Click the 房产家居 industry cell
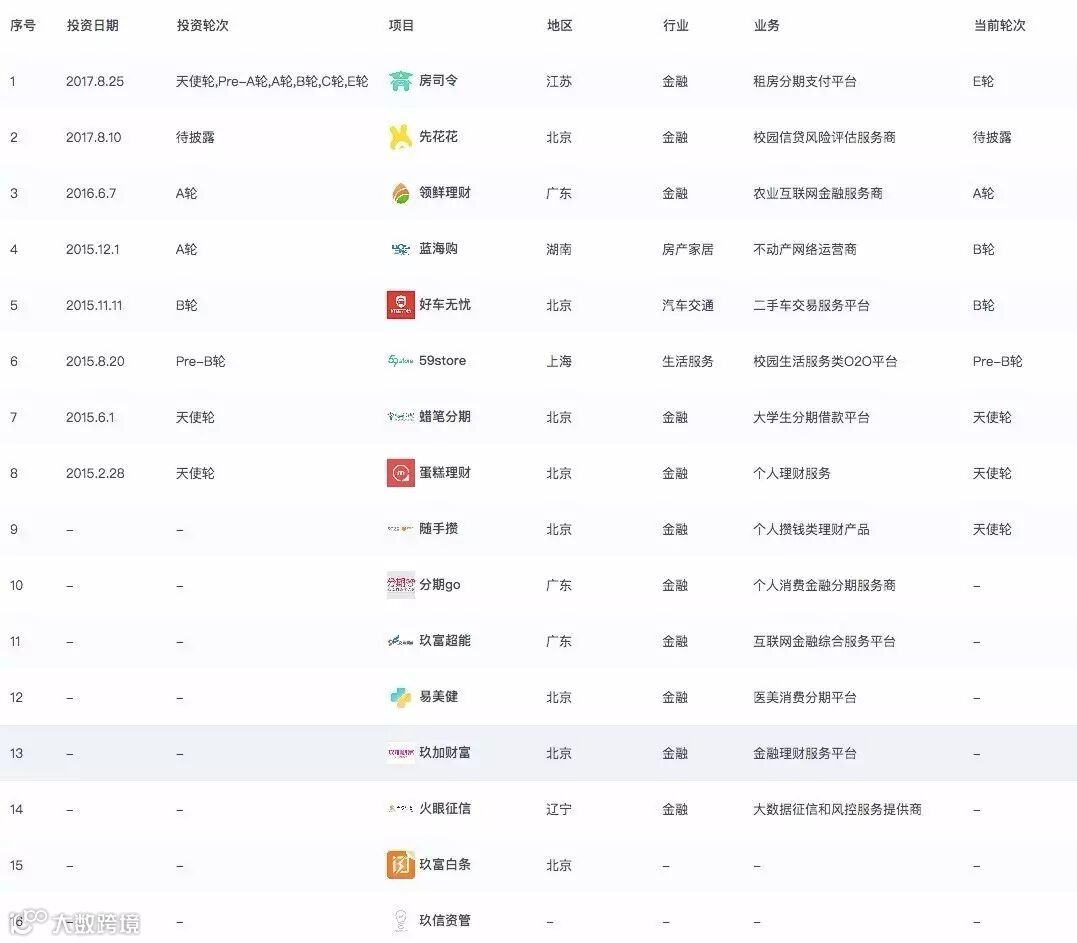Image resolution: width=1077 pixels, height=943 pixels. tap(688, 249)
